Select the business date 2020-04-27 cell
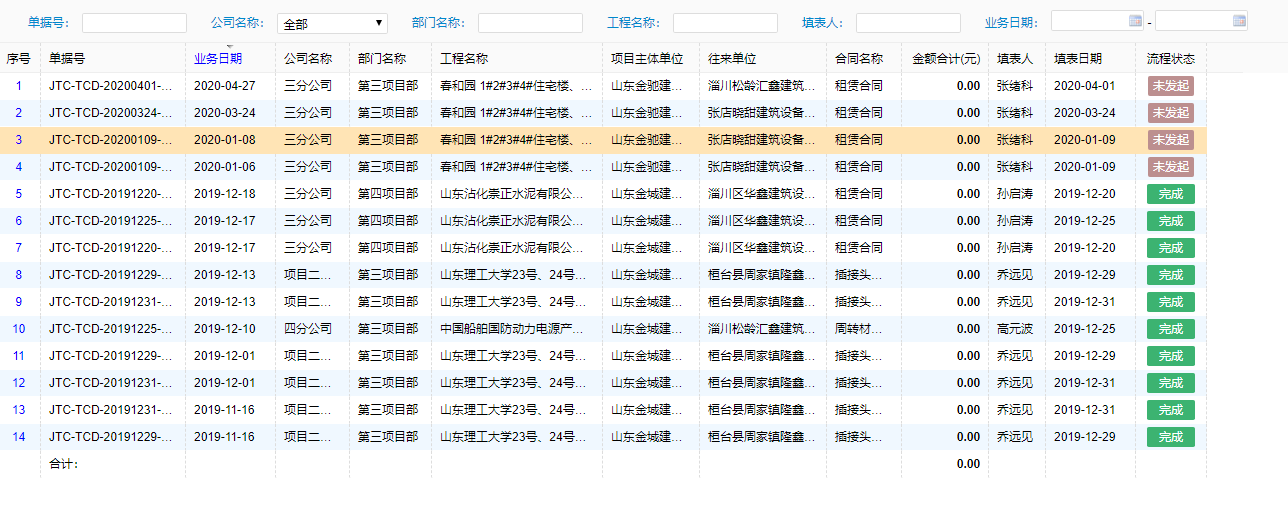This screenshot has height=532, width=1288. click(225, 86)
